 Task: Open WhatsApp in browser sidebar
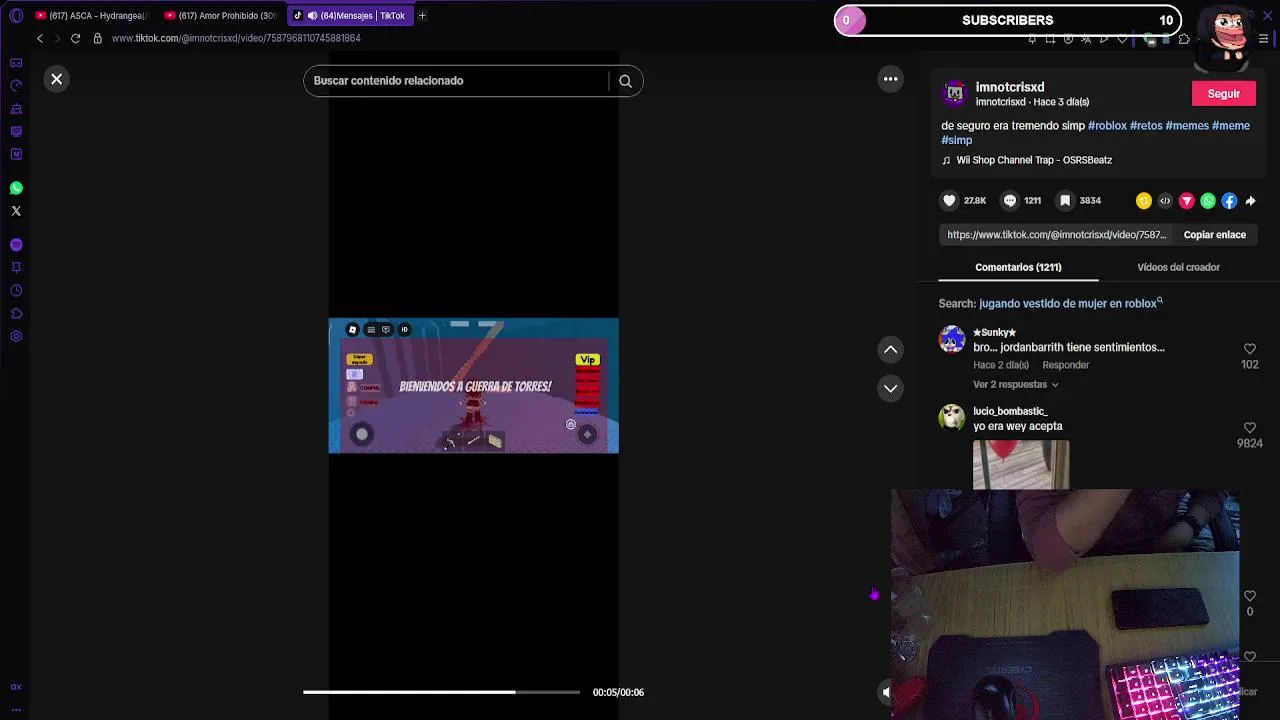click(16, 188)
